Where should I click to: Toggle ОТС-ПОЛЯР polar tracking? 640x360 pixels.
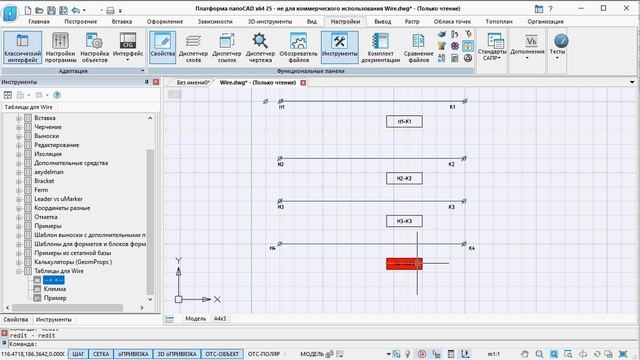pos(264,354)
